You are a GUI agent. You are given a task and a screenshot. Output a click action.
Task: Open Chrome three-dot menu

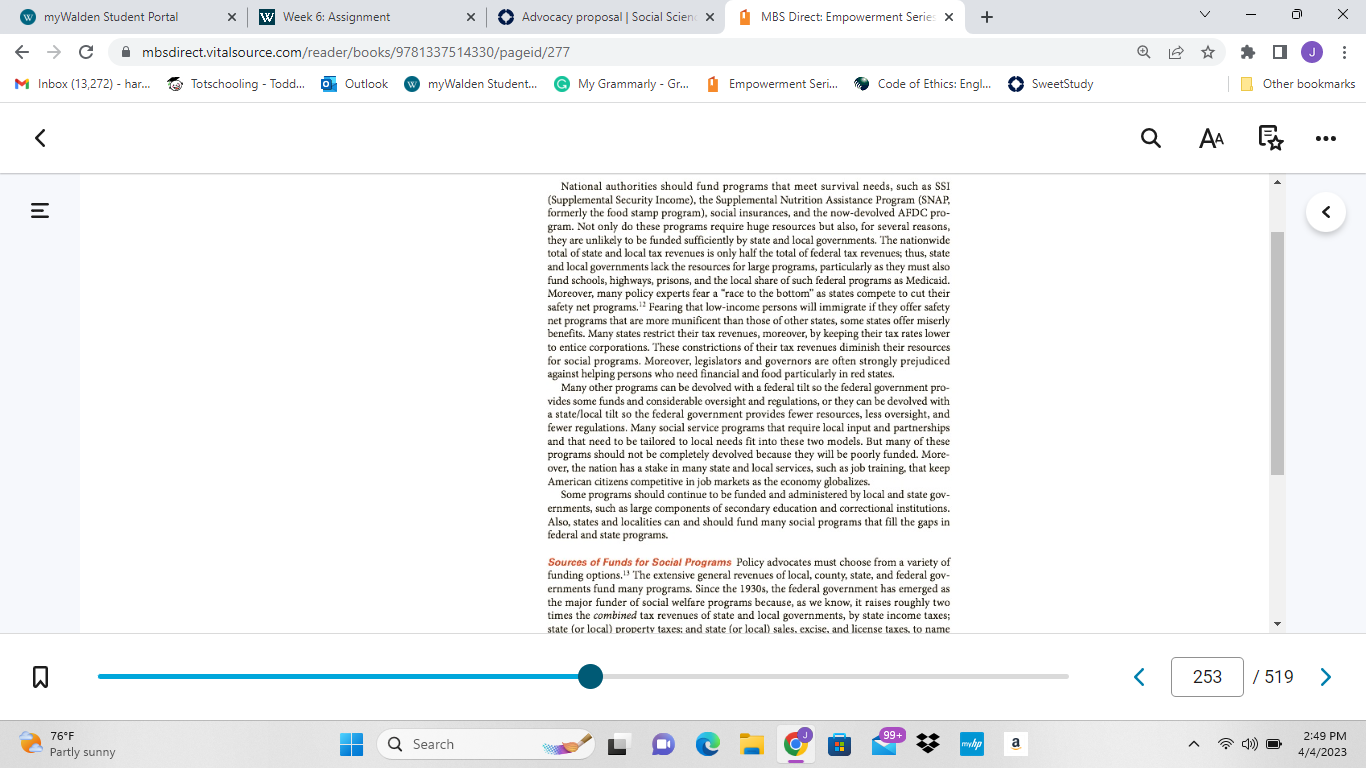(x=1344, y=52)
